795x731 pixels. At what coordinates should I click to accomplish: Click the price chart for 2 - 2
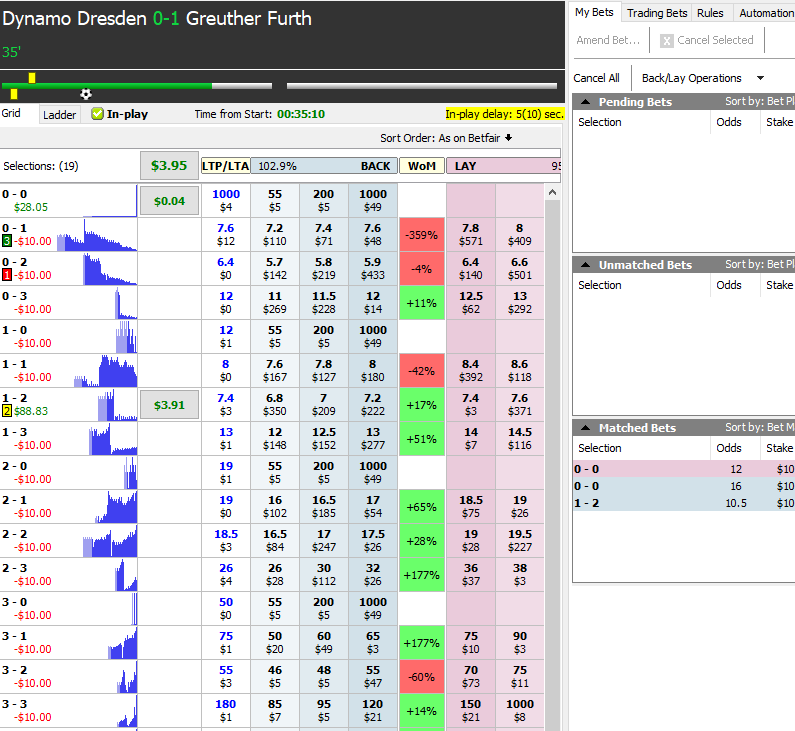[x=110, y=541]
